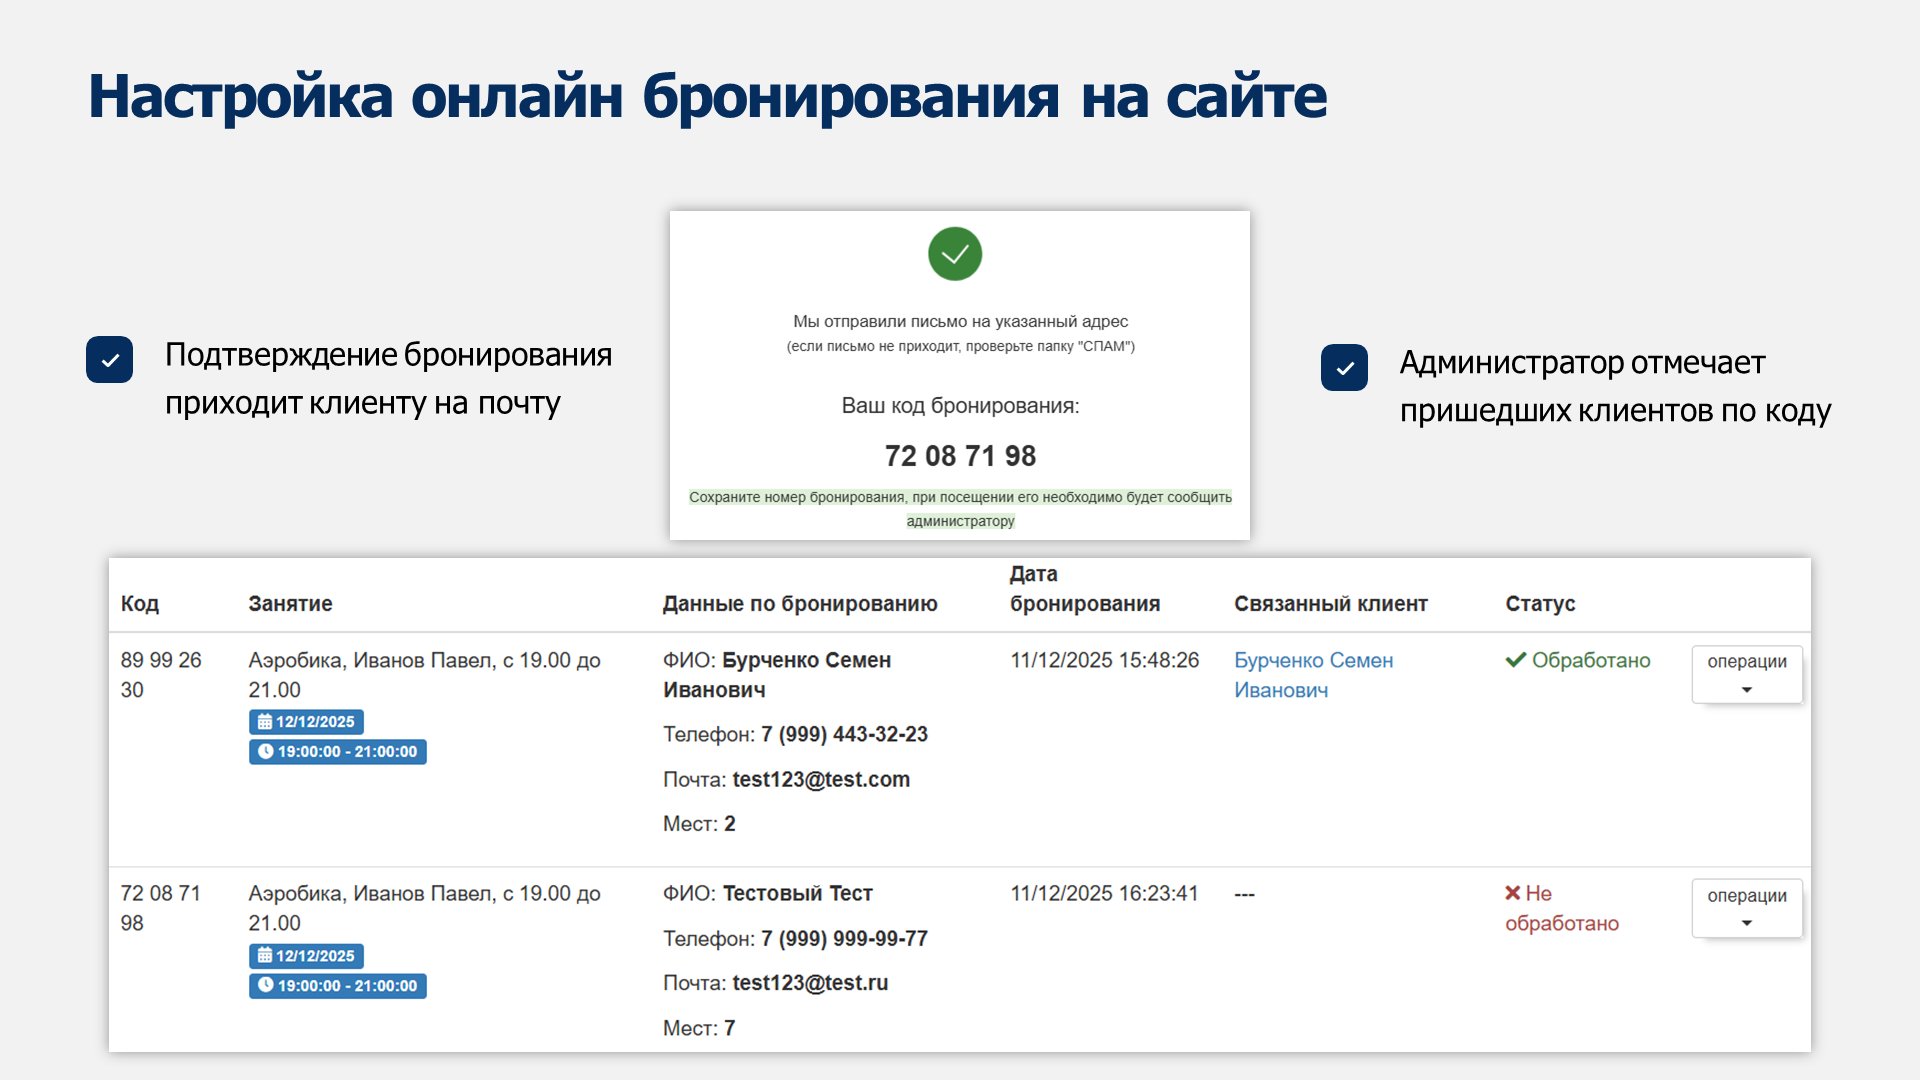Click the 'Код' column header

tap(140, 604)
